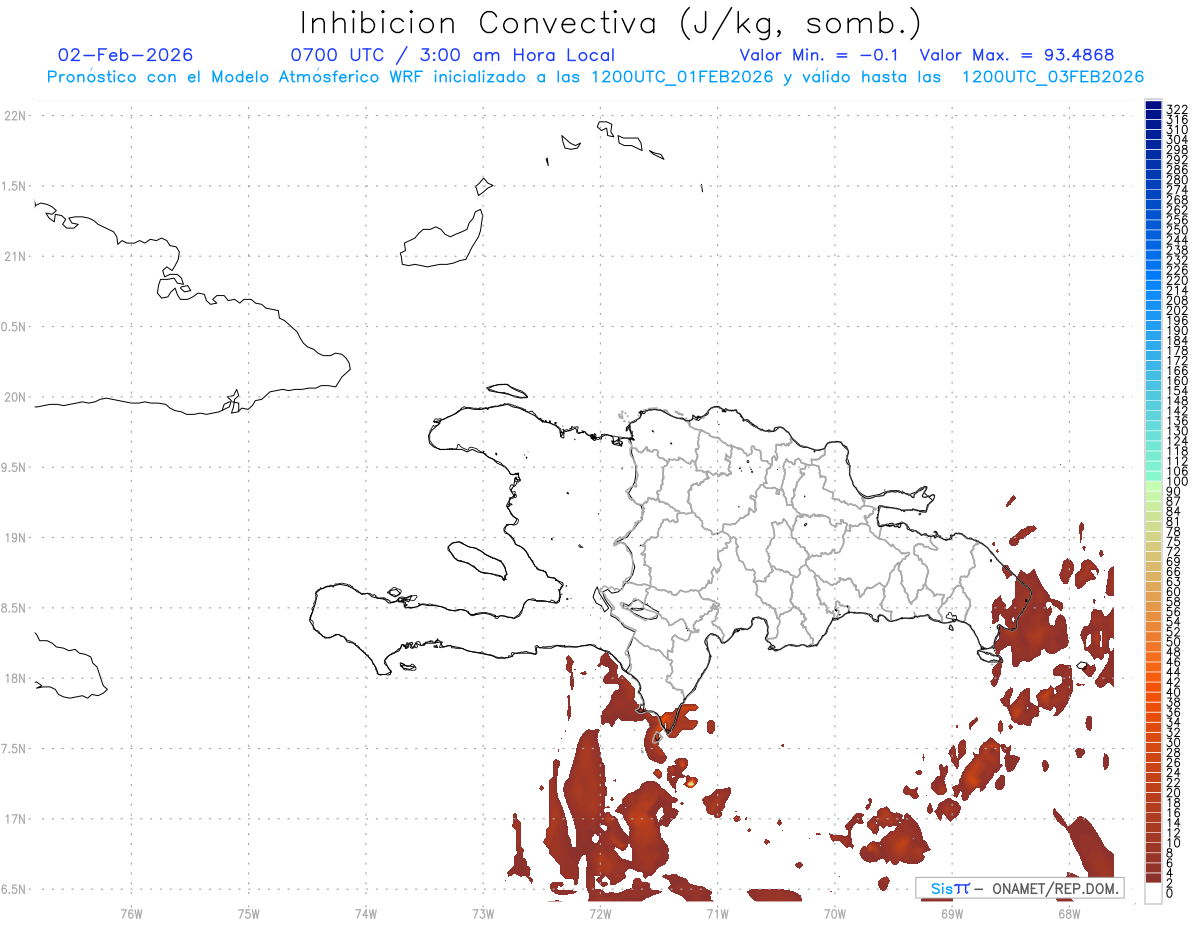
Task: Click the light green swatch labeled 100
Action: [1153, 484]
